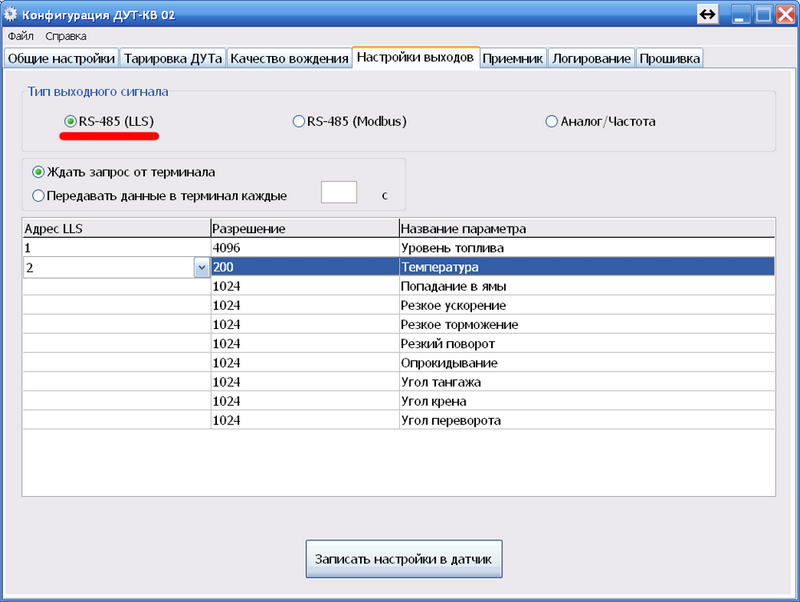This screenshot has width=800, height=602.
Task: Select the Опрокидывание row
Action: 398,363
